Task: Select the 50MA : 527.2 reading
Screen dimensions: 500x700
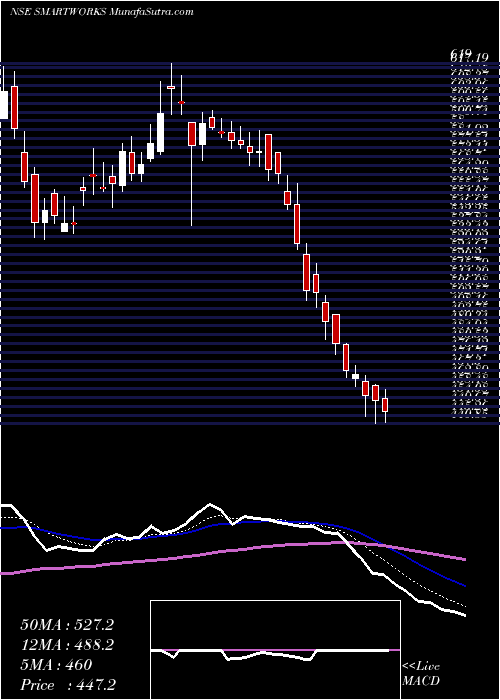Action: pos(67,625)
